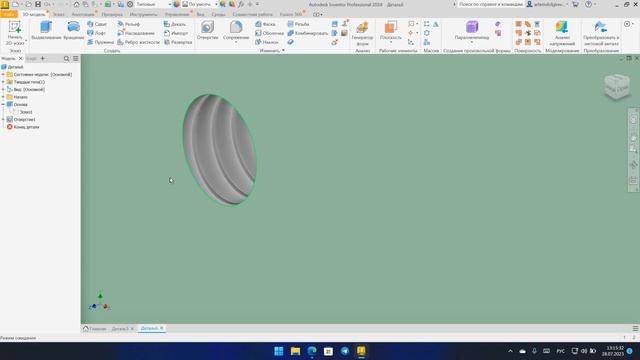
Task: Open Анализ напряжений (Stress Analysis)
Action: click(562, 33)
